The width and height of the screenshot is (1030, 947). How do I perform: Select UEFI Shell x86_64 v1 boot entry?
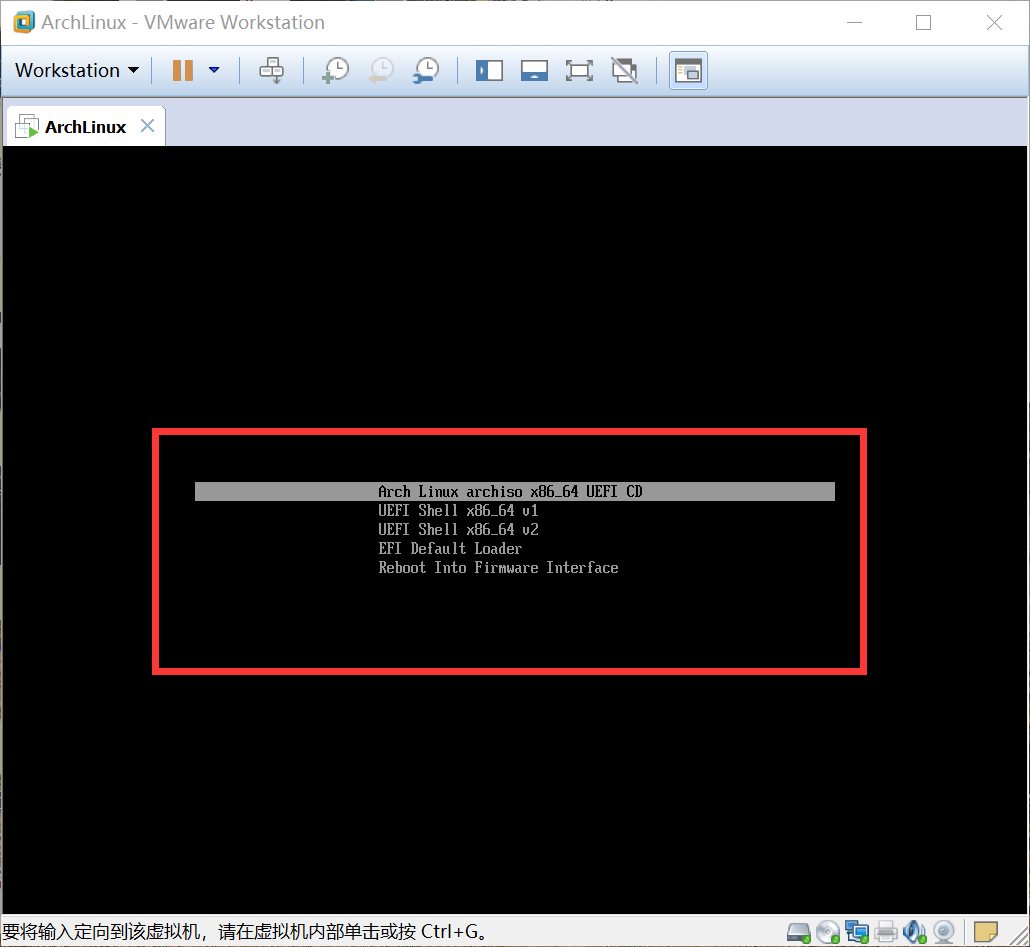pyautogui.click(x=458, y=510)
